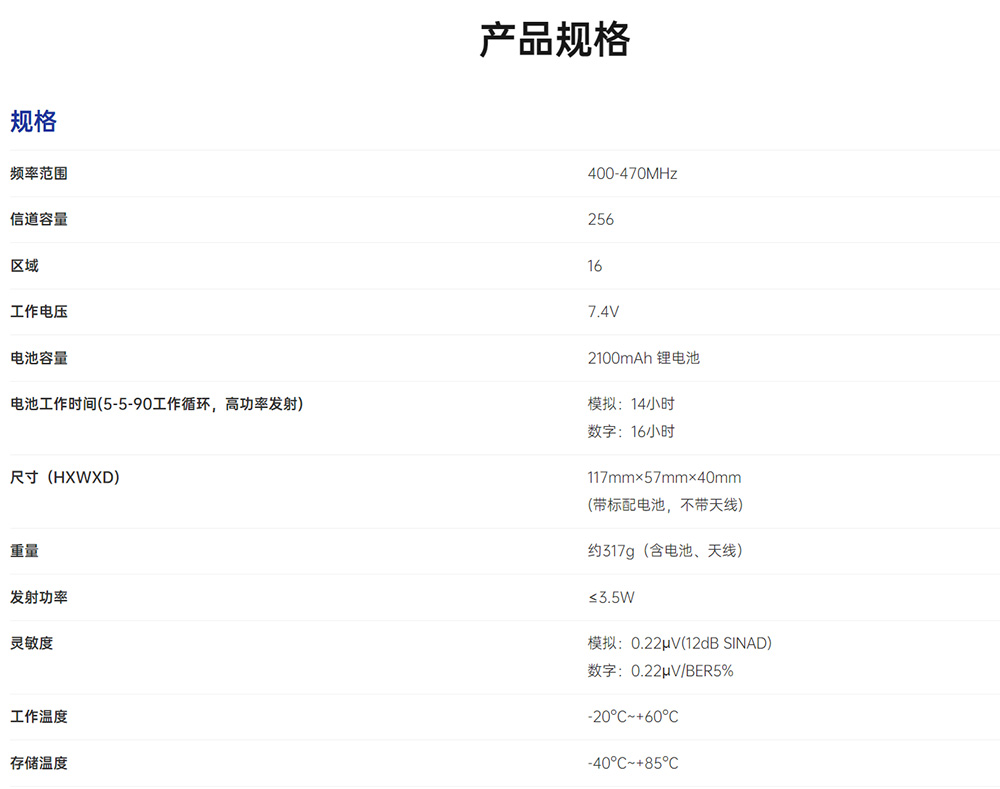The image size is (1000, 789).
Task: Click the 区域 row label
Action: [x=25, y=266]
